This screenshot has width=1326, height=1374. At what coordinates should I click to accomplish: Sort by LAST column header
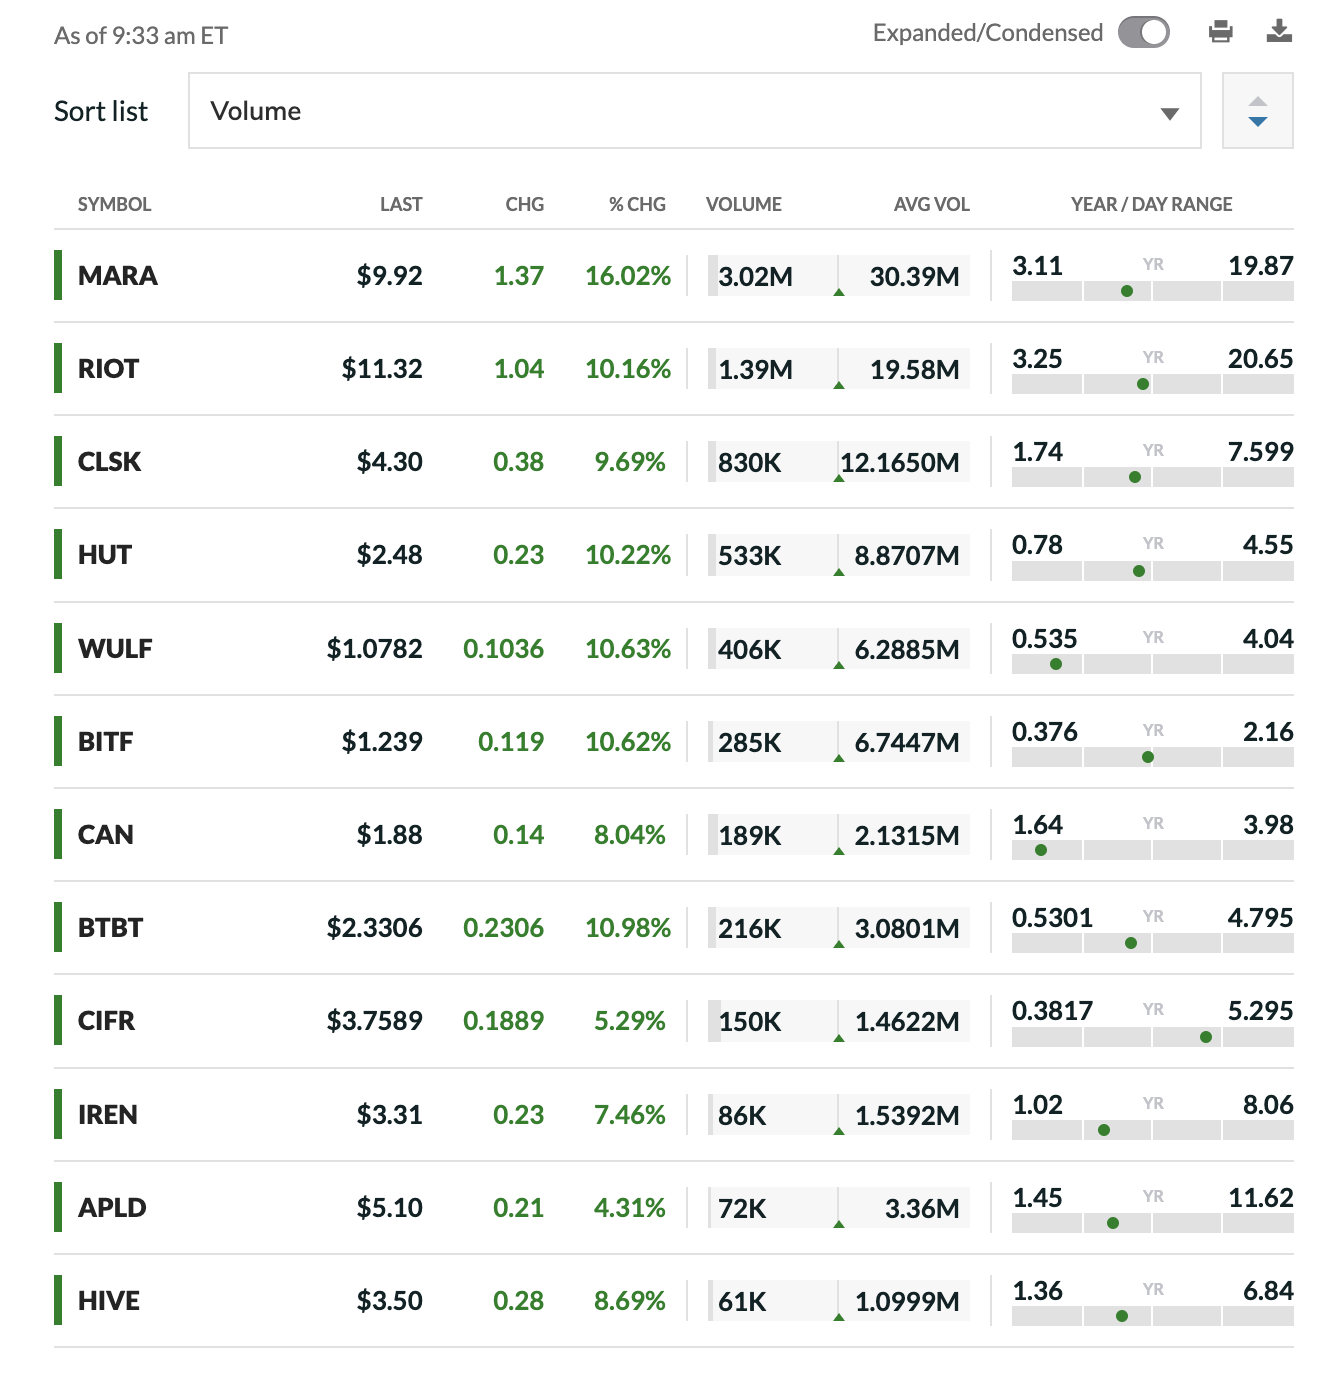[x=401, y=204]
